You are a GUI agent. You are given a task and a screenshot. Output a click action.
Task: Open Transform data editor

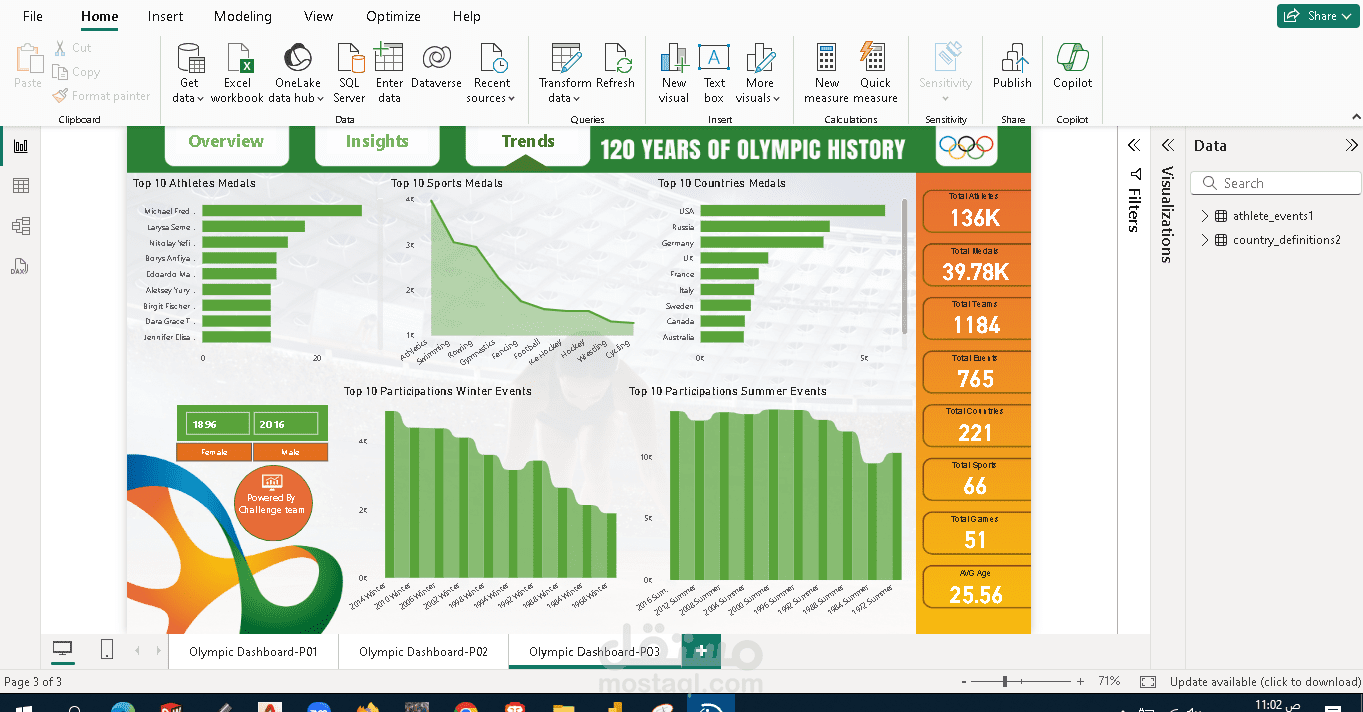[565, 73]
